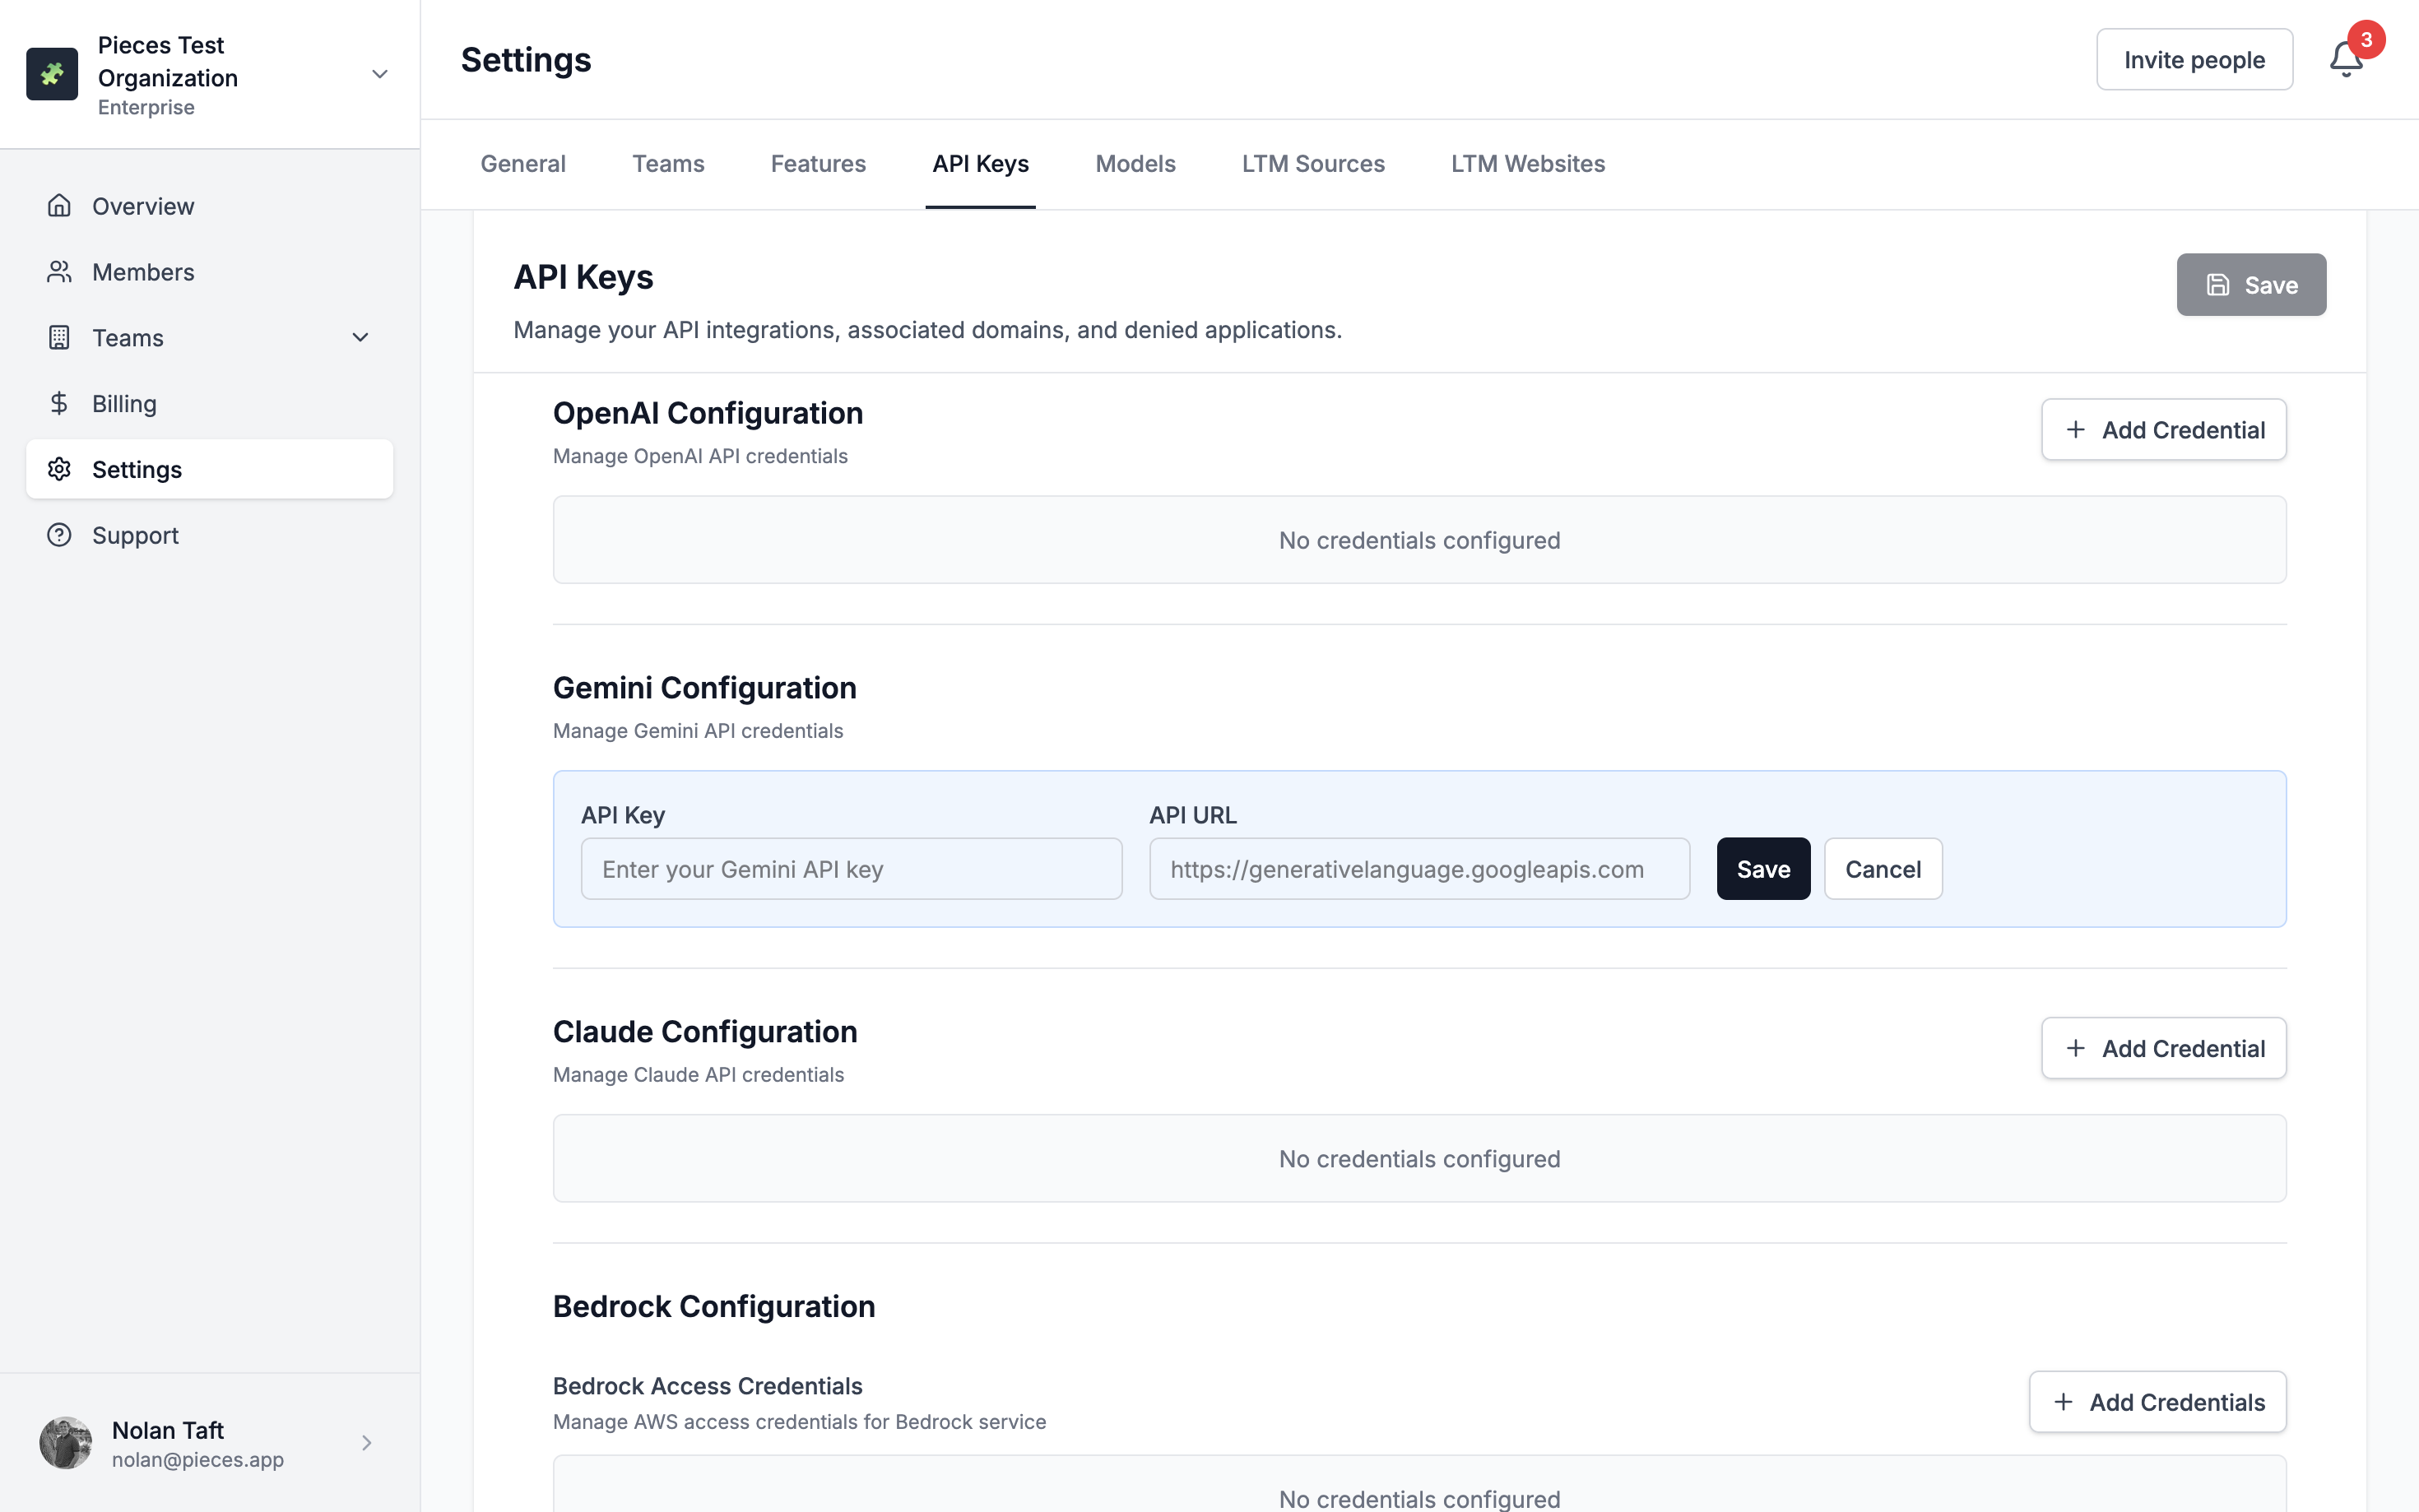Click the Pieces organization logo
This screenshot has height=1512, width=2419.
point(52,74)
